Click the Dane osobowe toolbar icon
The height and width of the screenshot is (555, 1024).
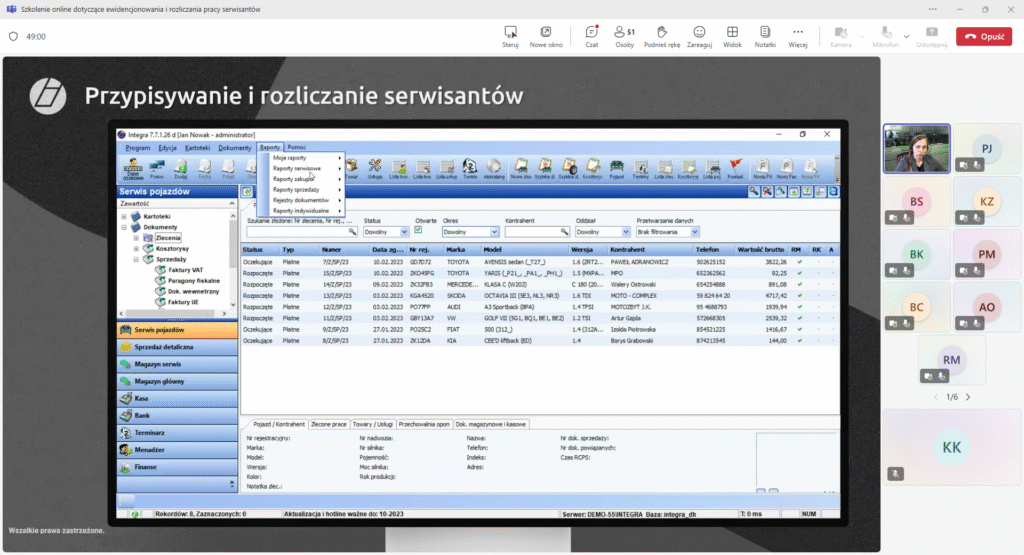[133, 169]
